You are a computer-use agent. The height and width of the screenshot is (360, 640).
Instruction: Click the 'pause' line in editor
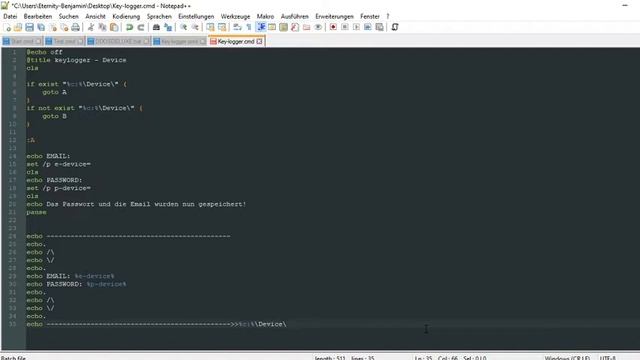click(x=36, y=212)
